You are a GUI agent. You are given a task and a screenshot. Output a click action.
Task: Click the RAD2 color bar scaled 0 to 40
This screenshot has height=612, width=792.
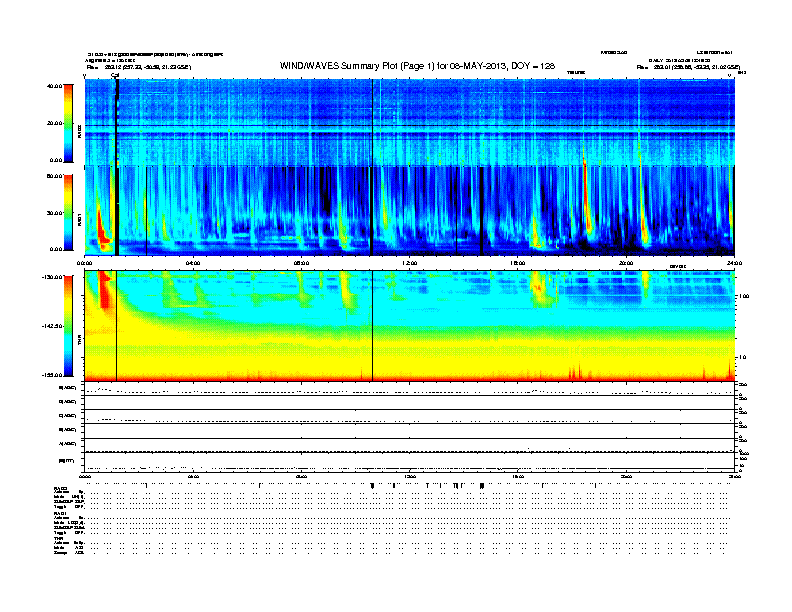68,123
